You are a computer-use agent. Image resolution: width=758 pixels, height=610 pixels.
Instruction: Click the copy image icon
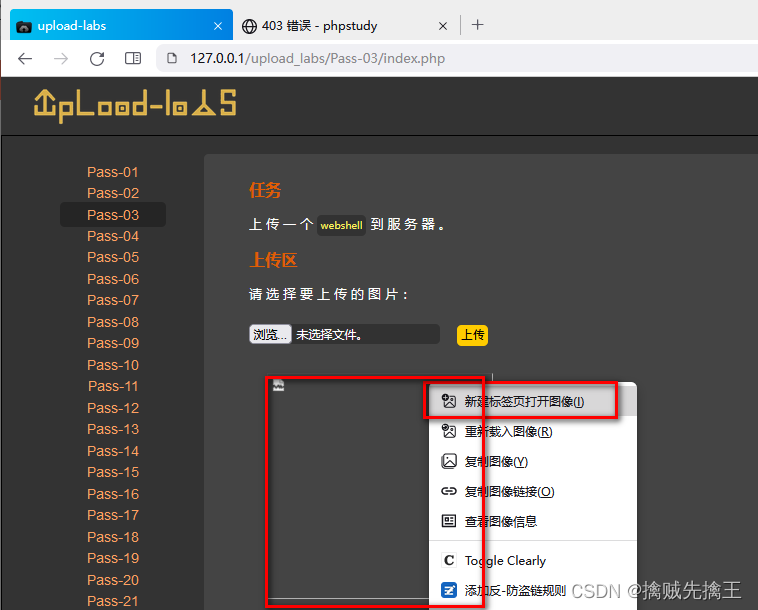click(449, 461)
